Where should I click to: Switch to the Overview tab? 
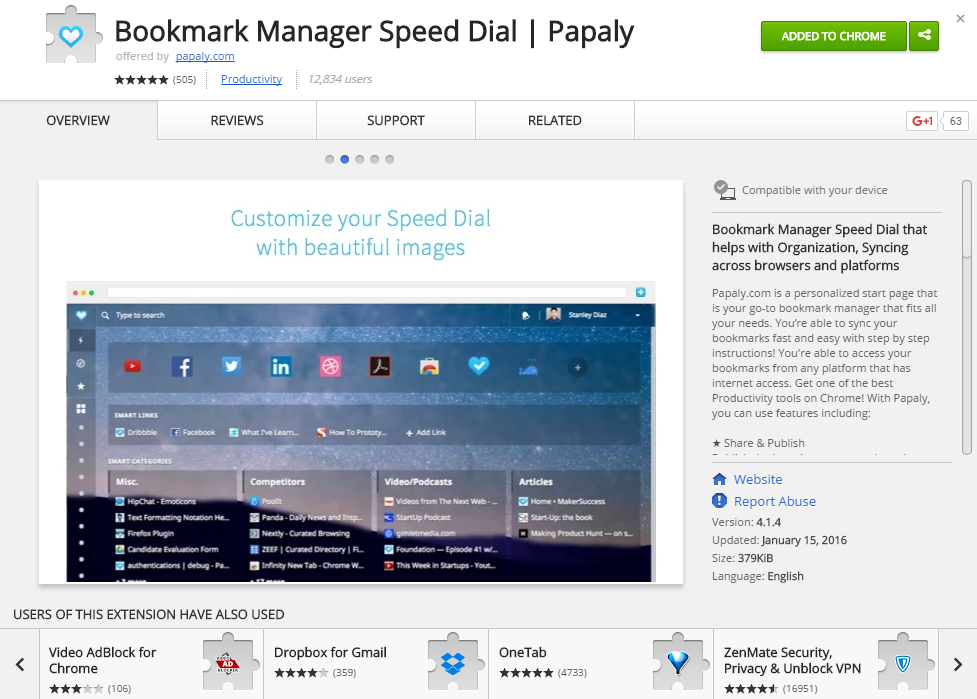click(x=79, y=120)
